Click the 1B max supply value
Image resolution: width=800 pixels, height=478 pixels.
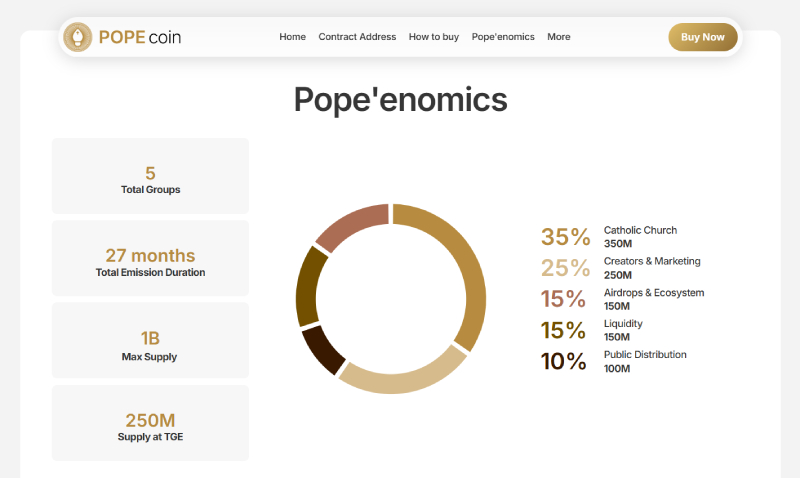pyautogui.click(x=151, y=338)
